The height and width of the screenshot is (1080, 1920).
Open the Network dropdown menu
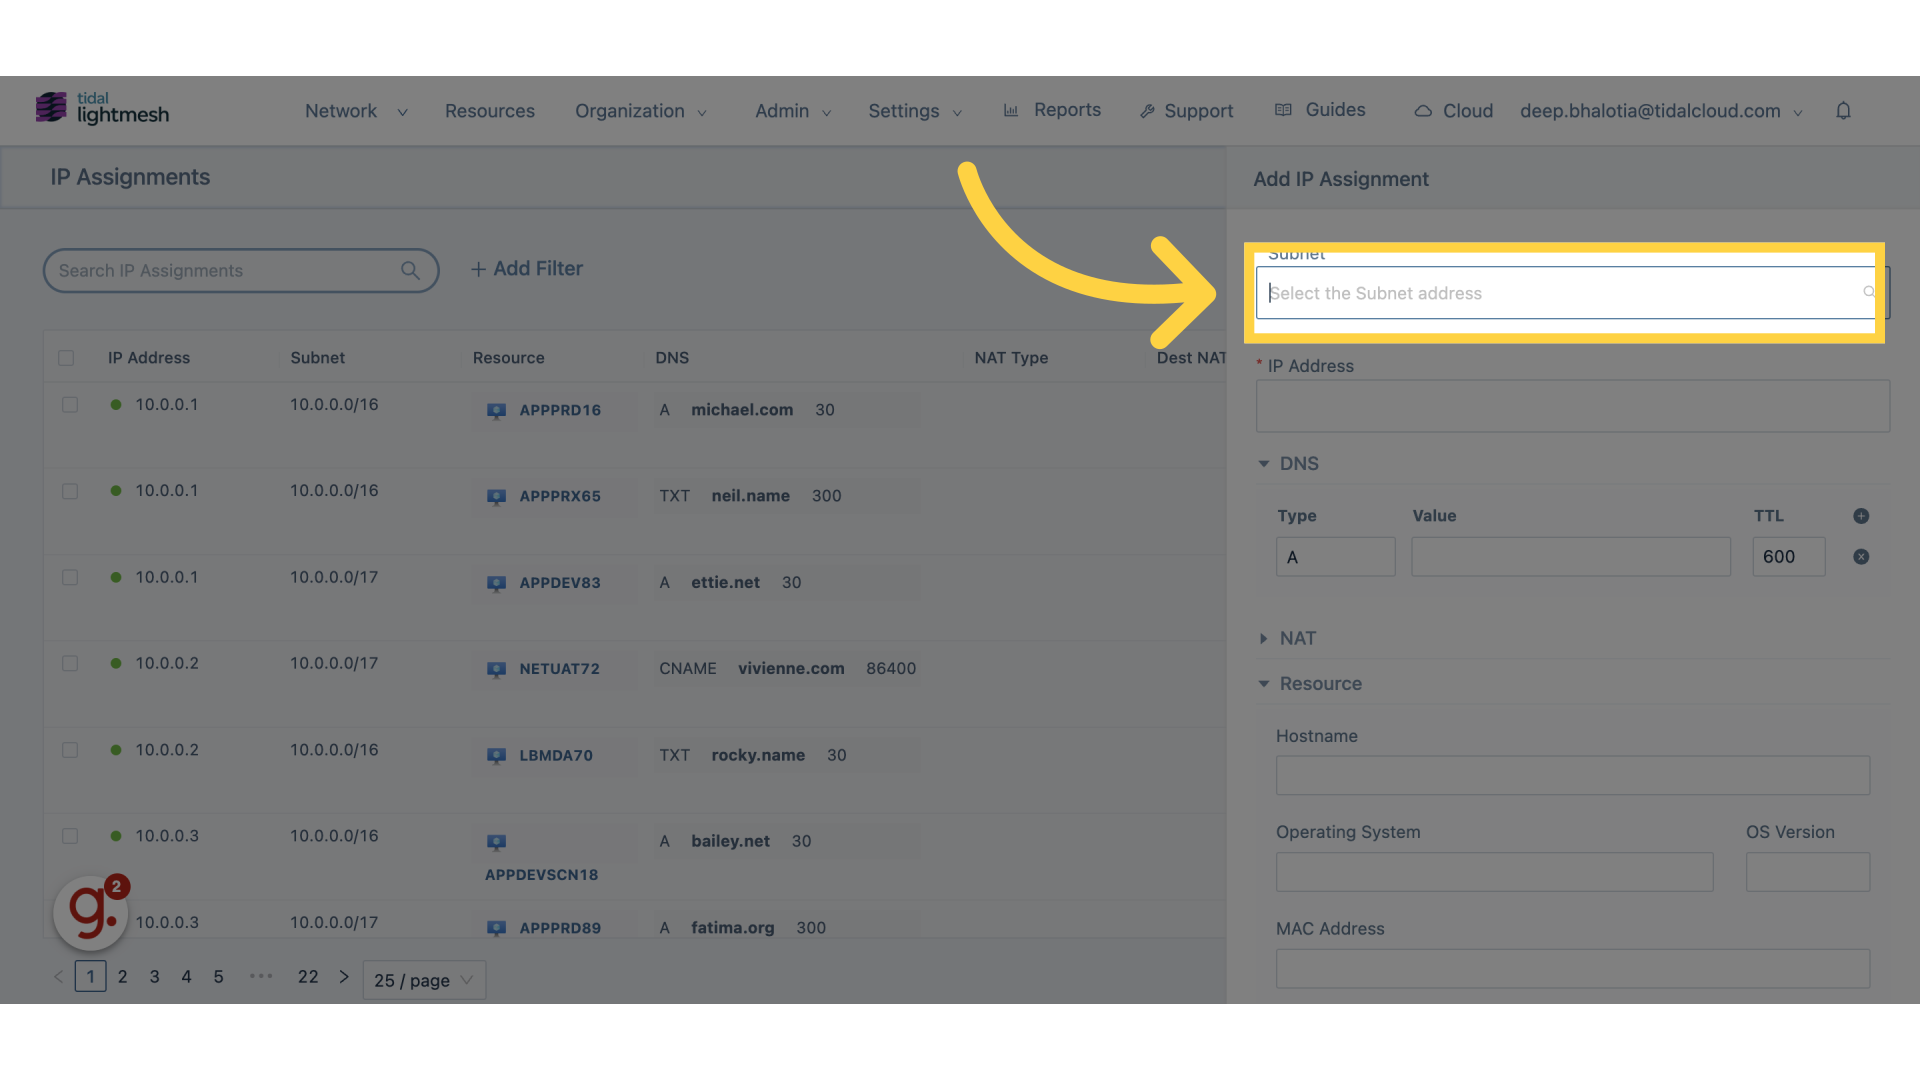point(356,111)
